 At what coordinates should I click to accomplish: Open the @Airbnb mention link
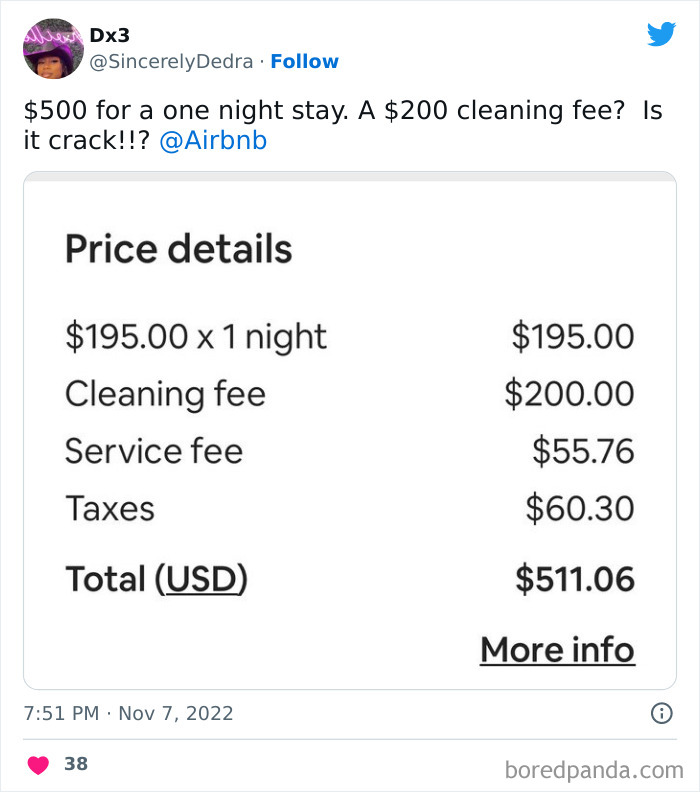click(213, 140)
